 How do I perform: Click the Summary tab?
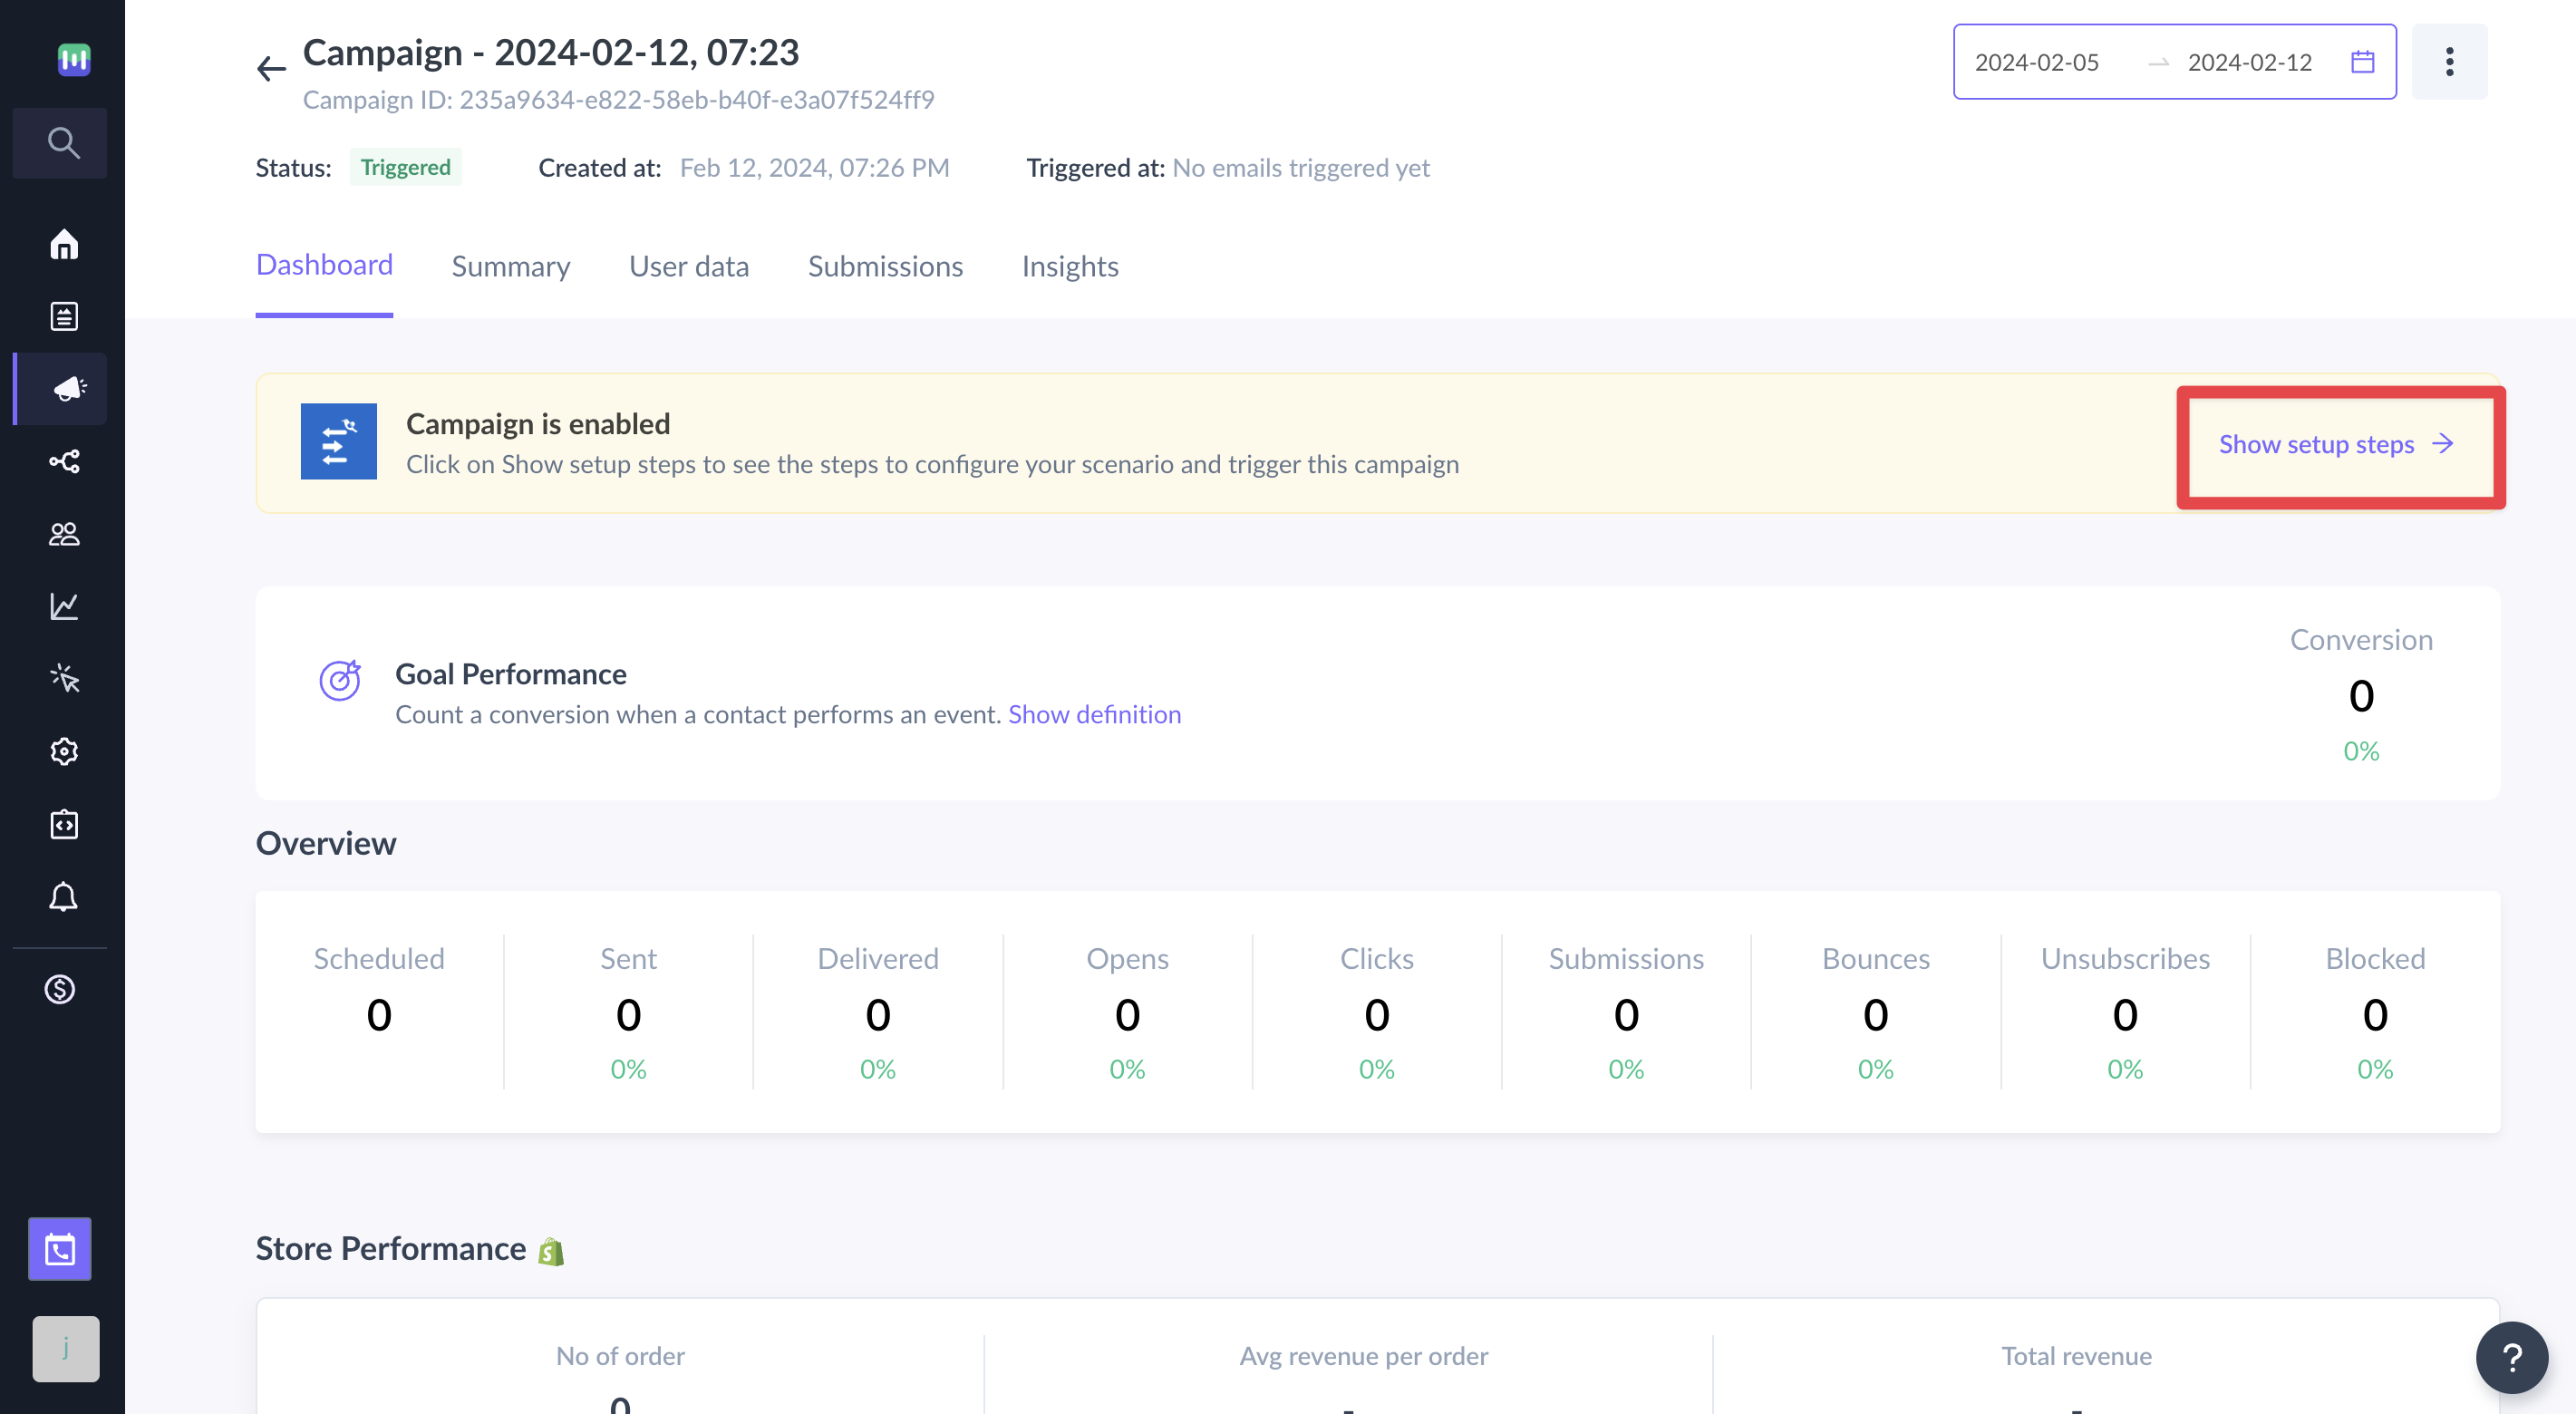coord(510,266)
